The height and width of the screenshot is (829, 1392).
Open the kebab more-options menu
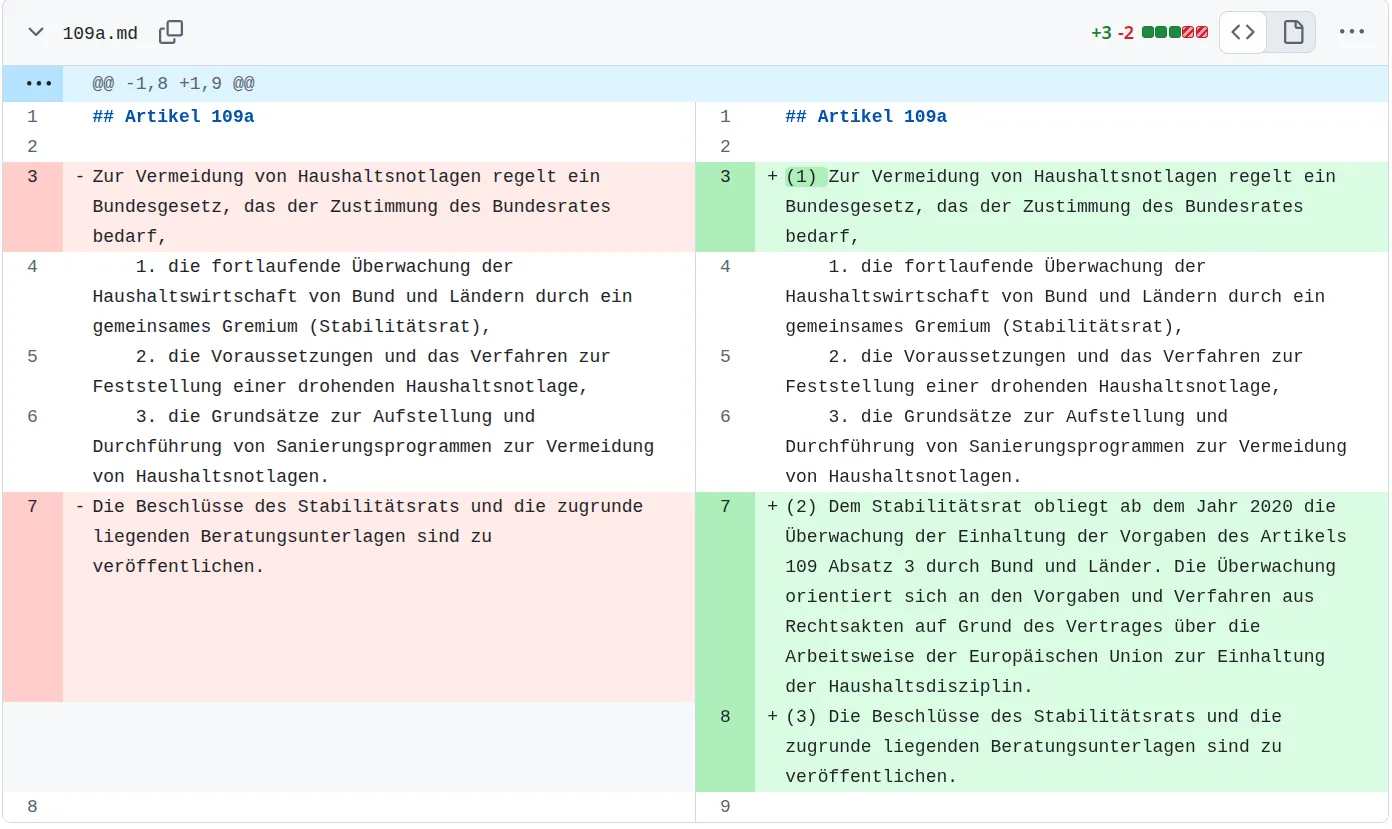tap(1352, 32)
